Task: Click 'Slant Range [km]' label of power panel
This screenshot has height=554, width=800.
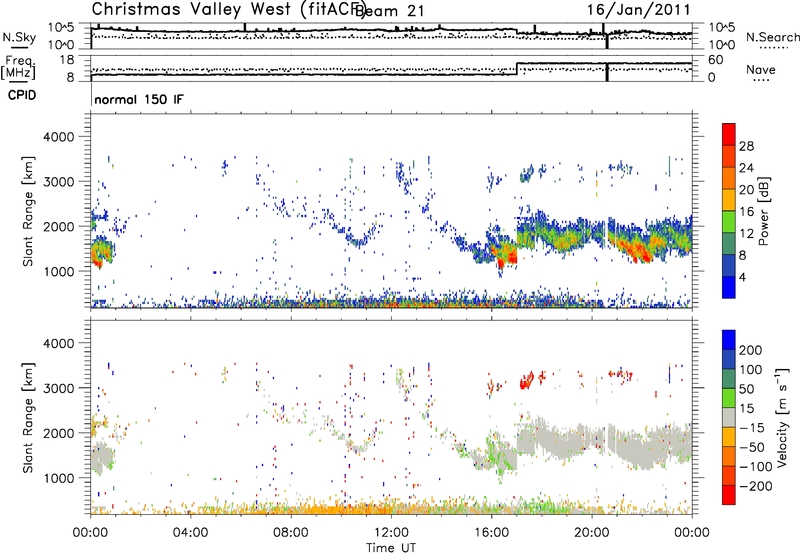Action: pyautogui.click(x=28, y=211)
